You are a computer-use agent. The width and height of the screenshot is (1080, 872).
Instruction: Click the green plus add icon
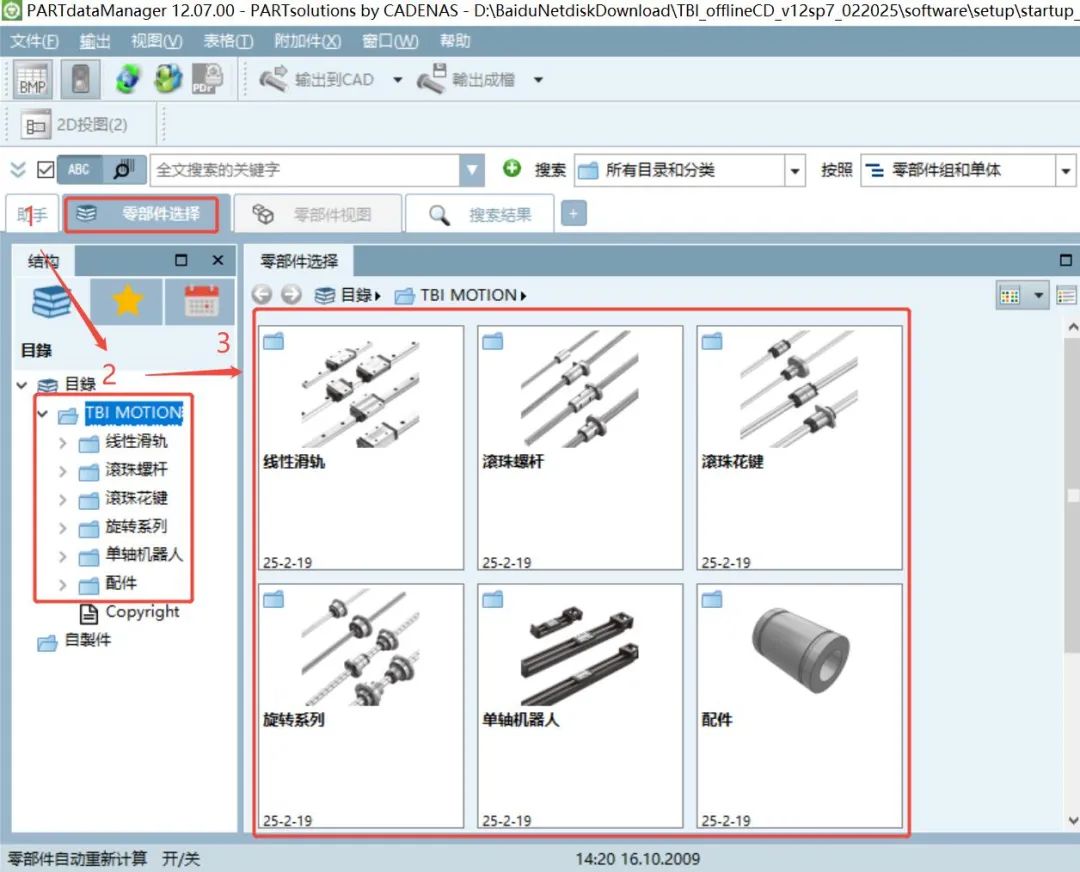(x=512, y=168)
